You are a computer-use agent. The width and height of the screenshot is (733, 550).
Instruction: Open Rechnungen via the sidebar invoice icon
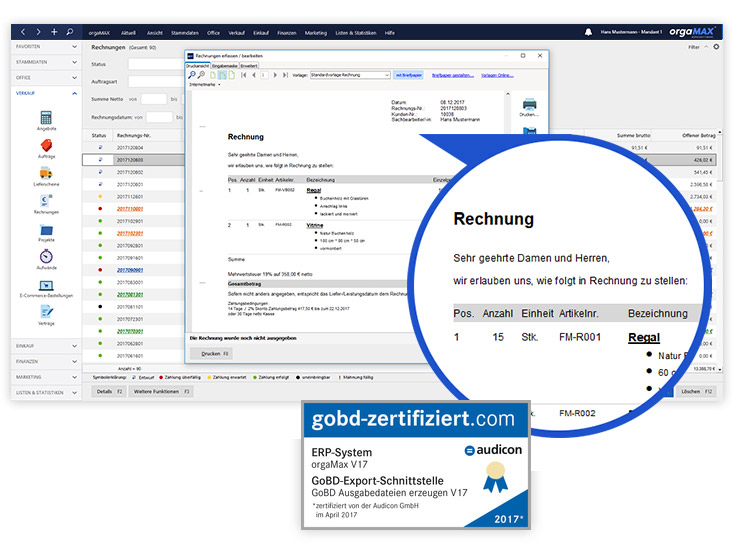pyautogui.click(x=46, y=201)
